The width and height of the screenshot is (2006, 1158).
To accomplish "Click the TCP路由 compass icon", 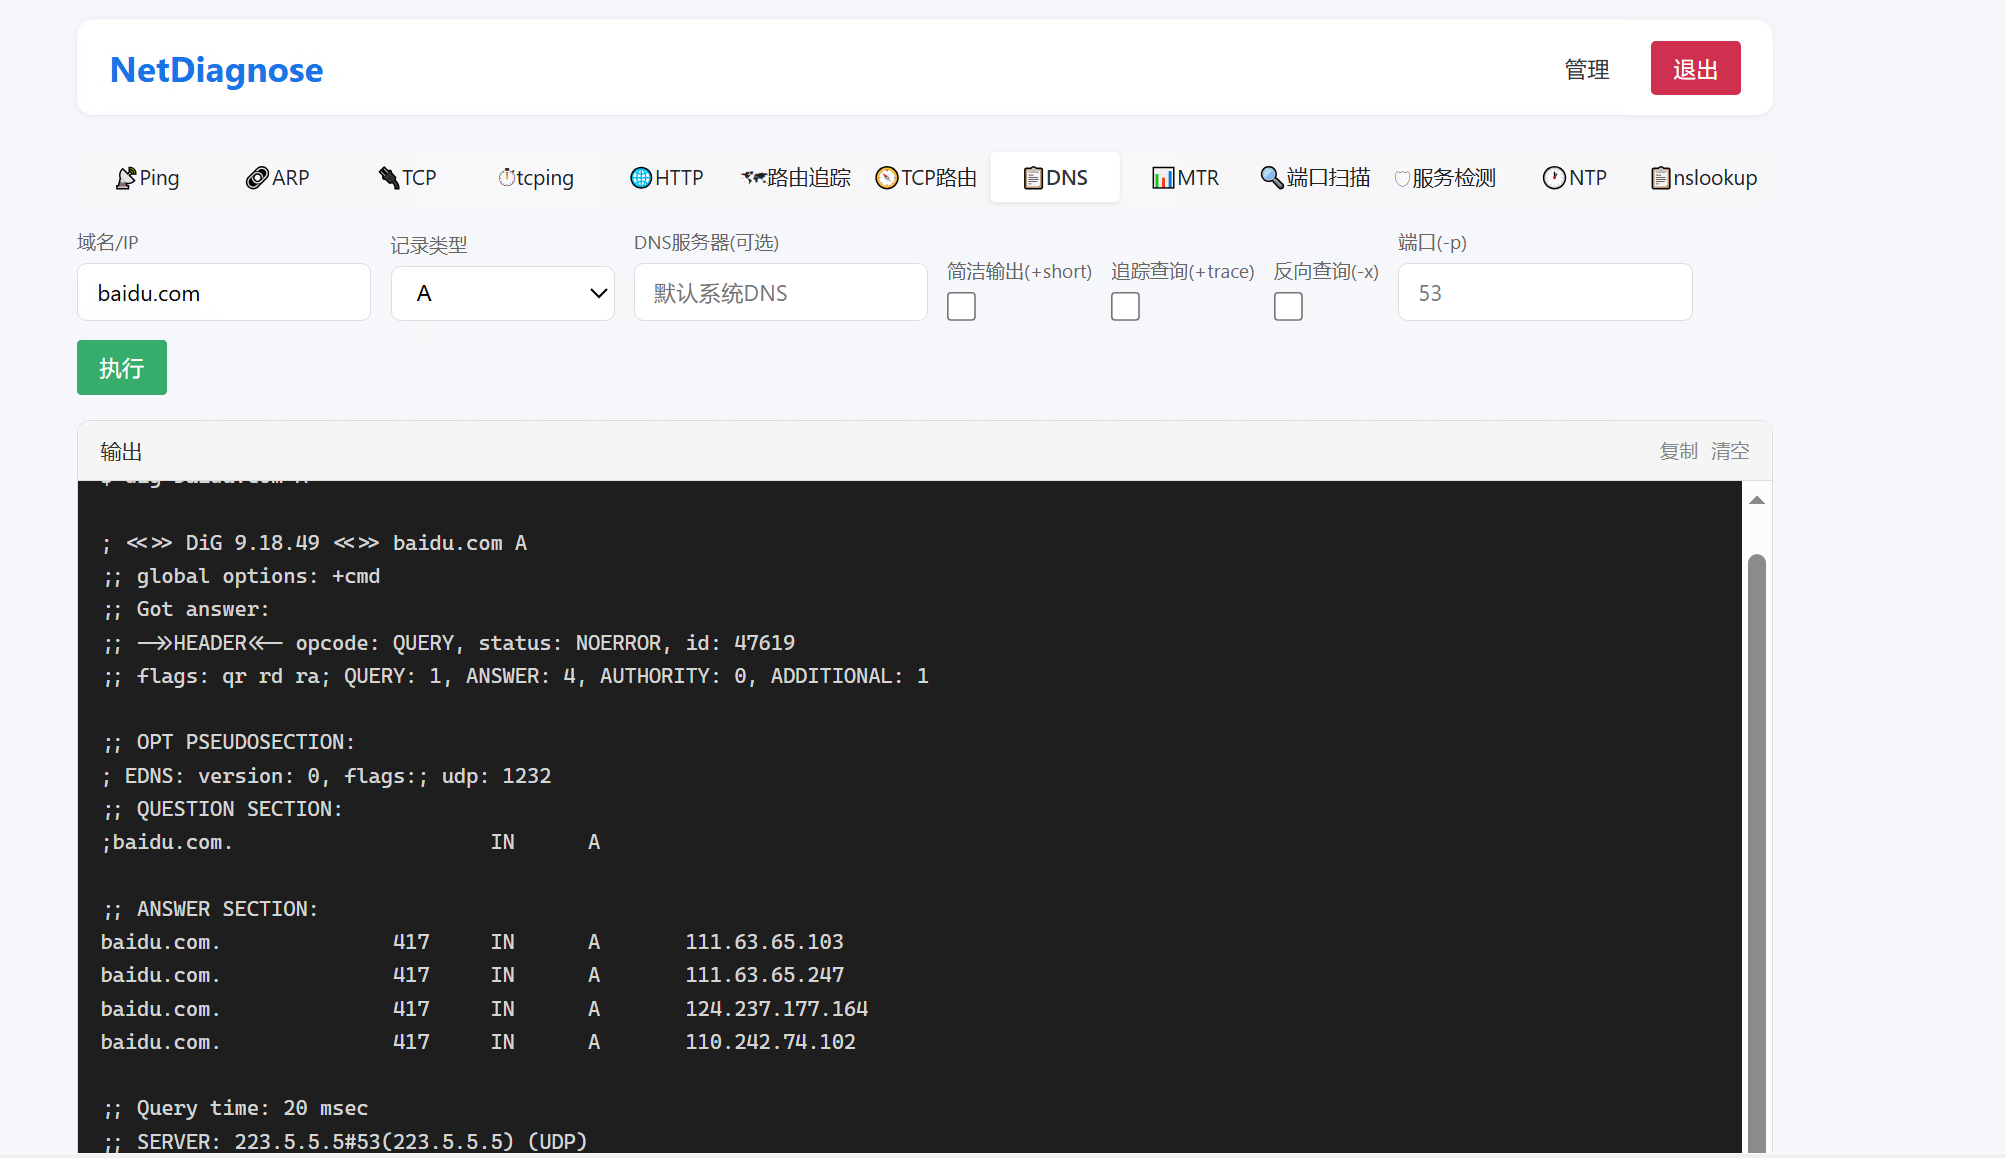I will pyautogui.click(x=887, y=178).
